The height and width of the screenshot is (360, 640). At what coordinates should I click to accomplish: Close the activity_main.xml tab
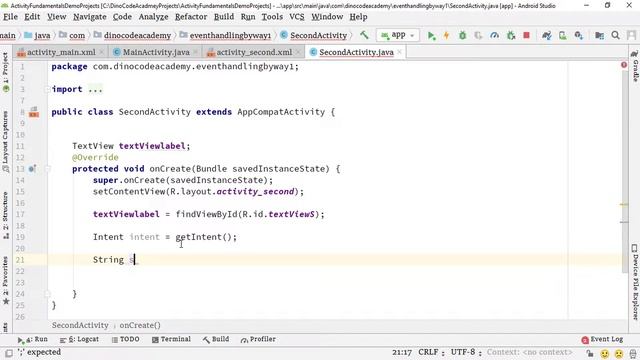(102, 52)
